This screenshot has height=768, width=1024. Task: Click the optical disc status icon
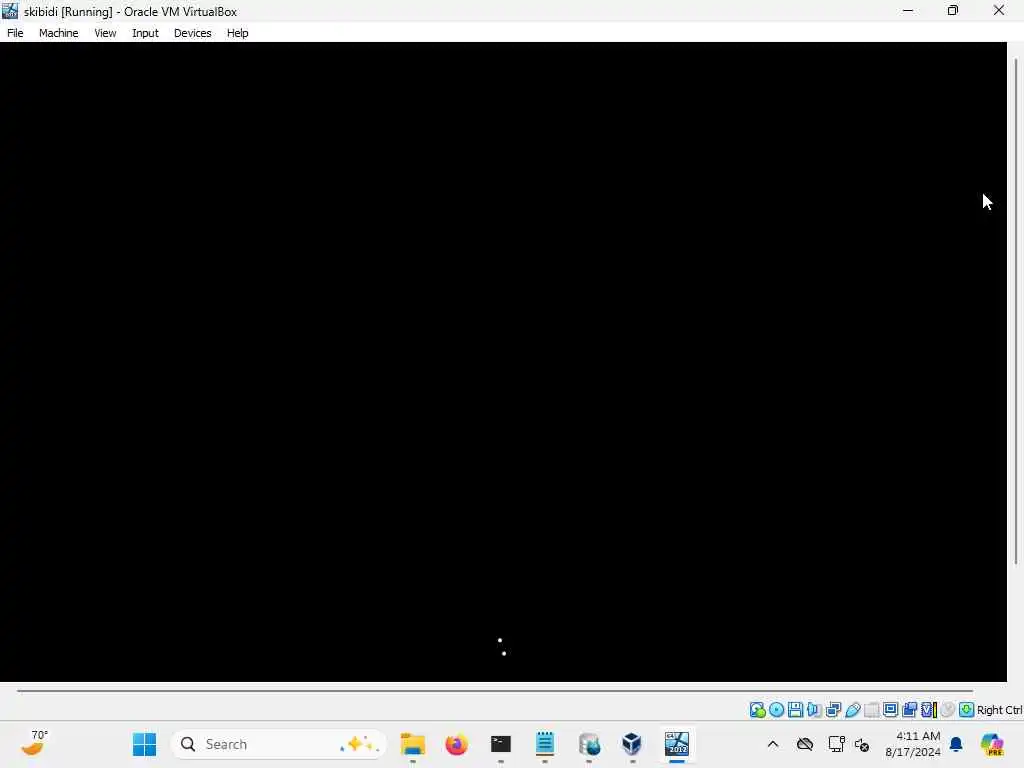click(776, 710)
